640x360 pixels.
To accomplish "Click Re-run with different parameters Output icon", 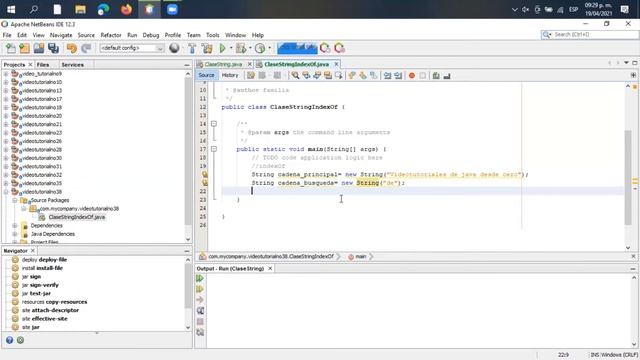I will [x=200, y=289].
